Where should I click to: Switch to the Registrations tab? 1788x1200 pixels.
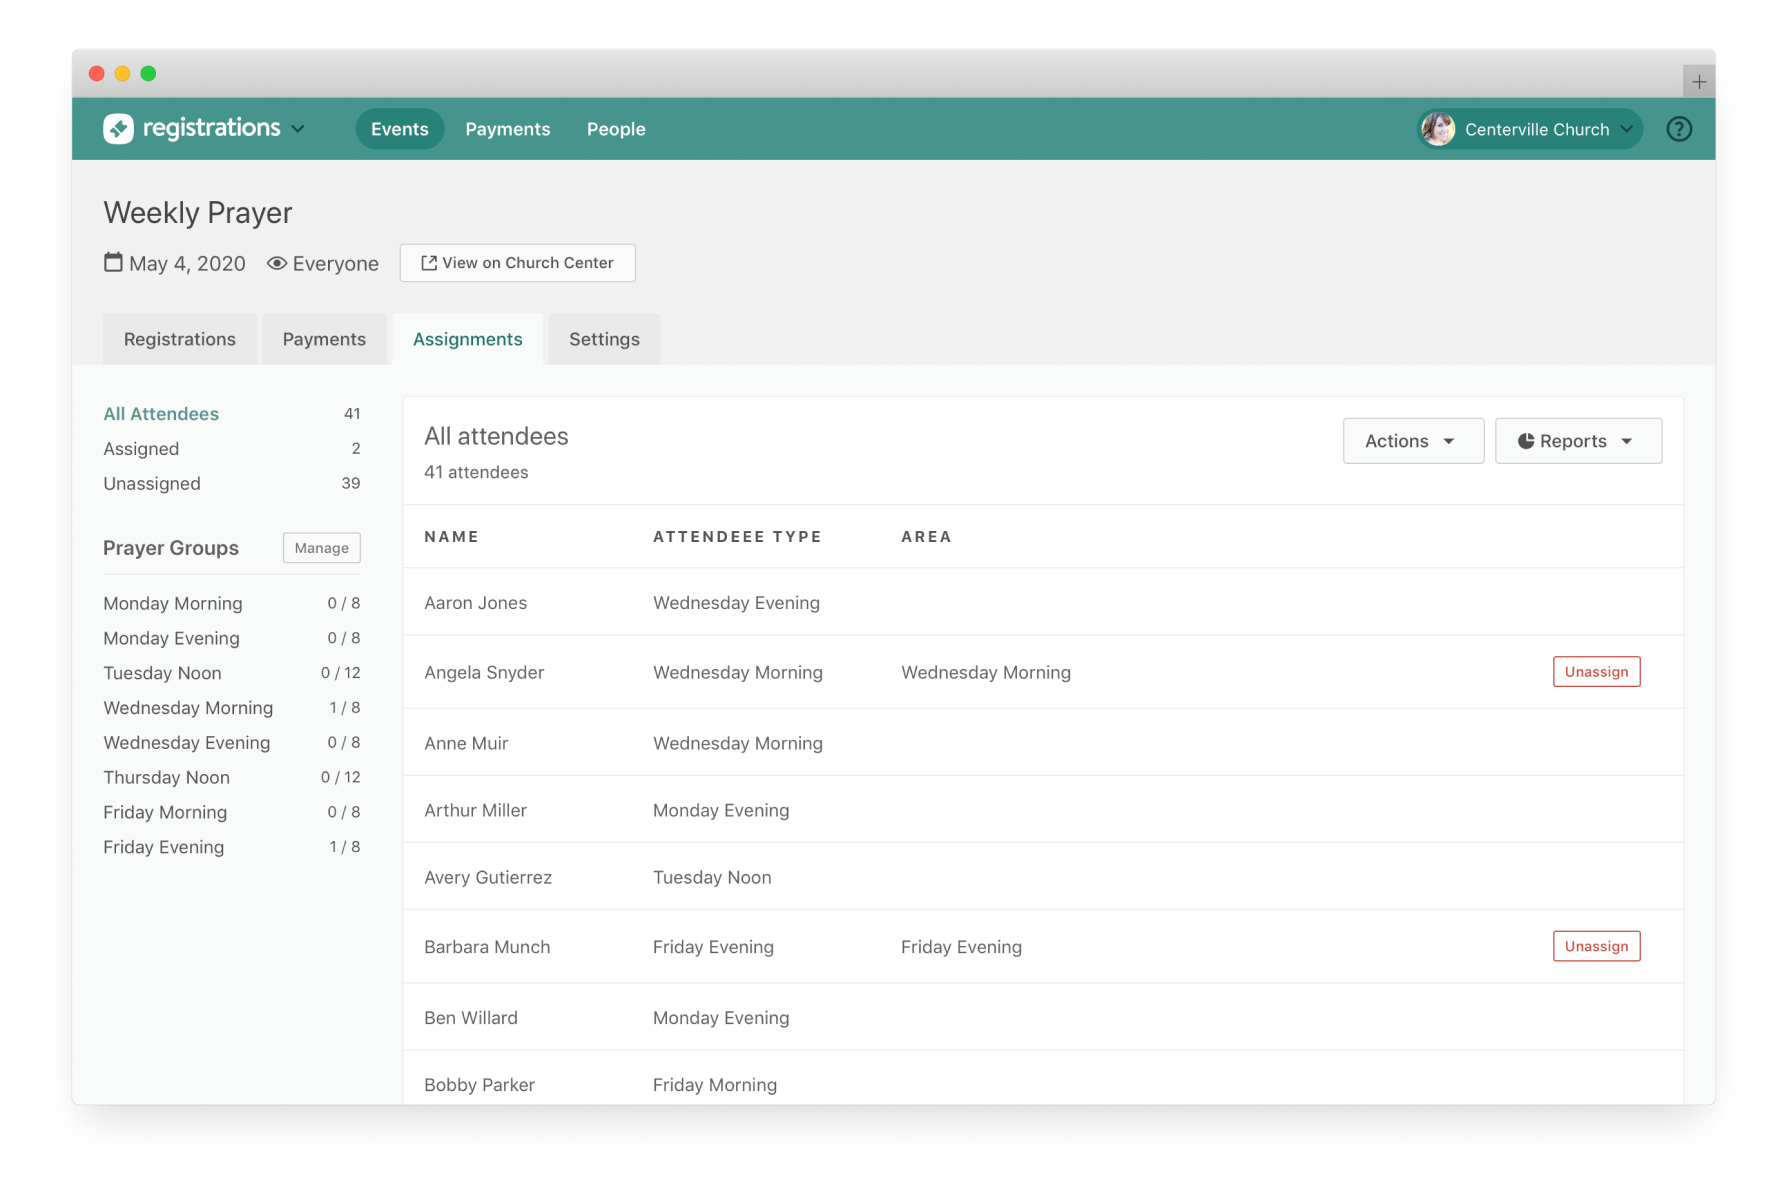[180, 339]
